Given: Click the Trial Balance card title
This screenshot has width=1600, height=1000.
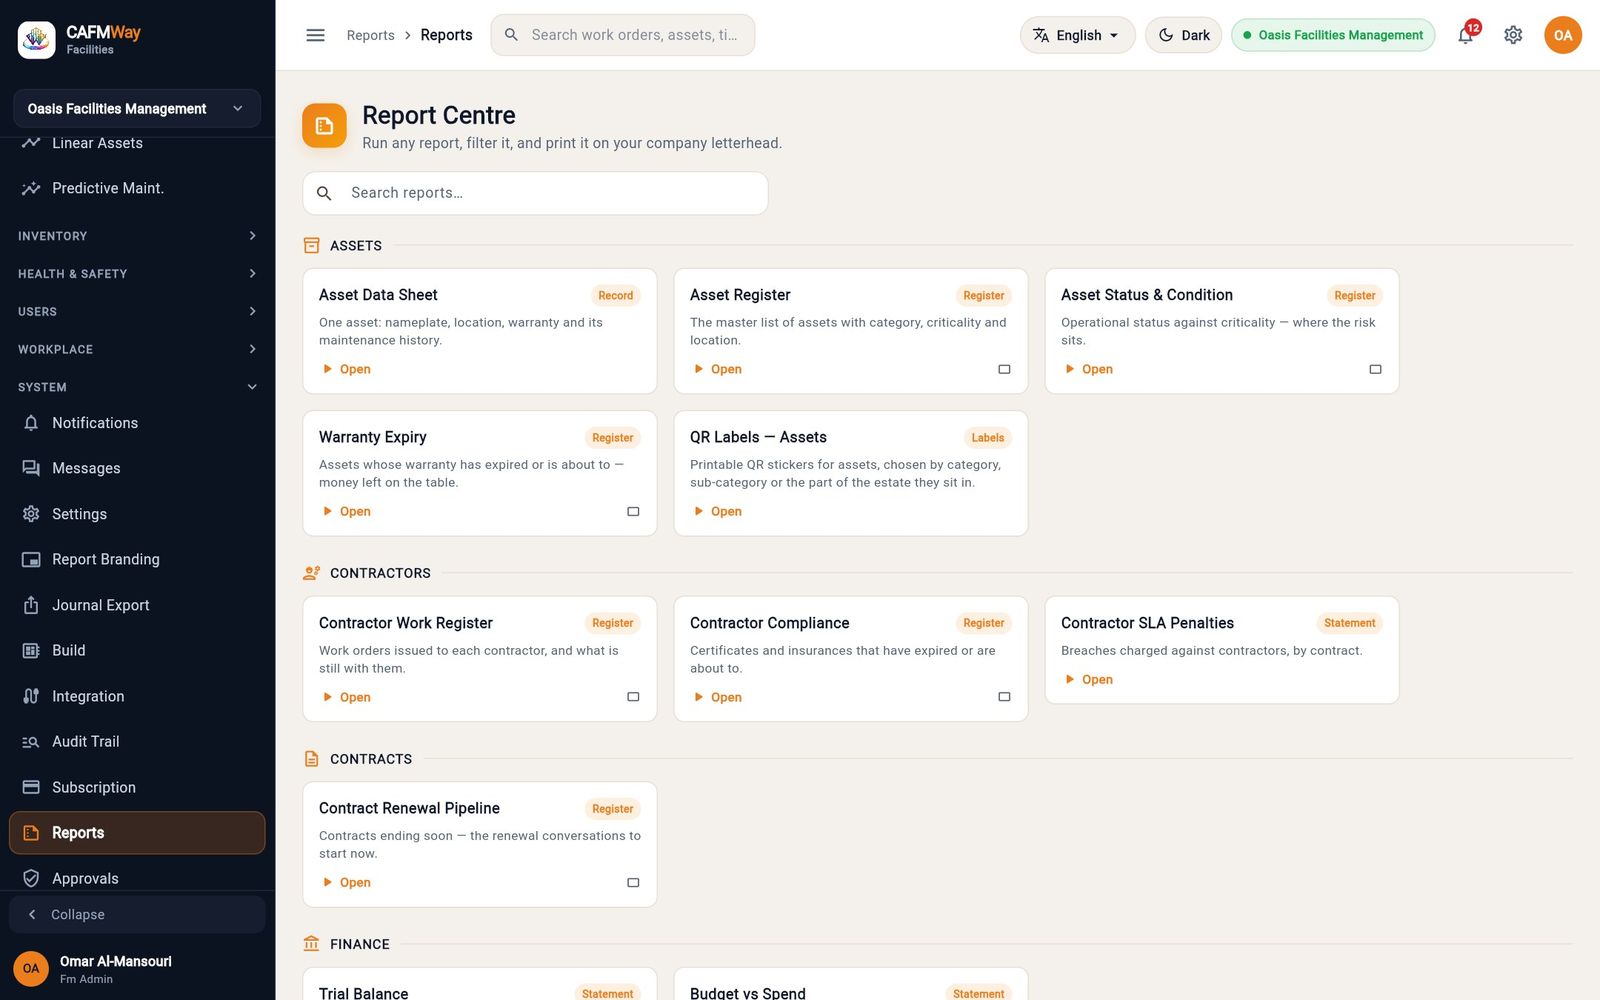Looking at the screenshot, I should [363, 993].
